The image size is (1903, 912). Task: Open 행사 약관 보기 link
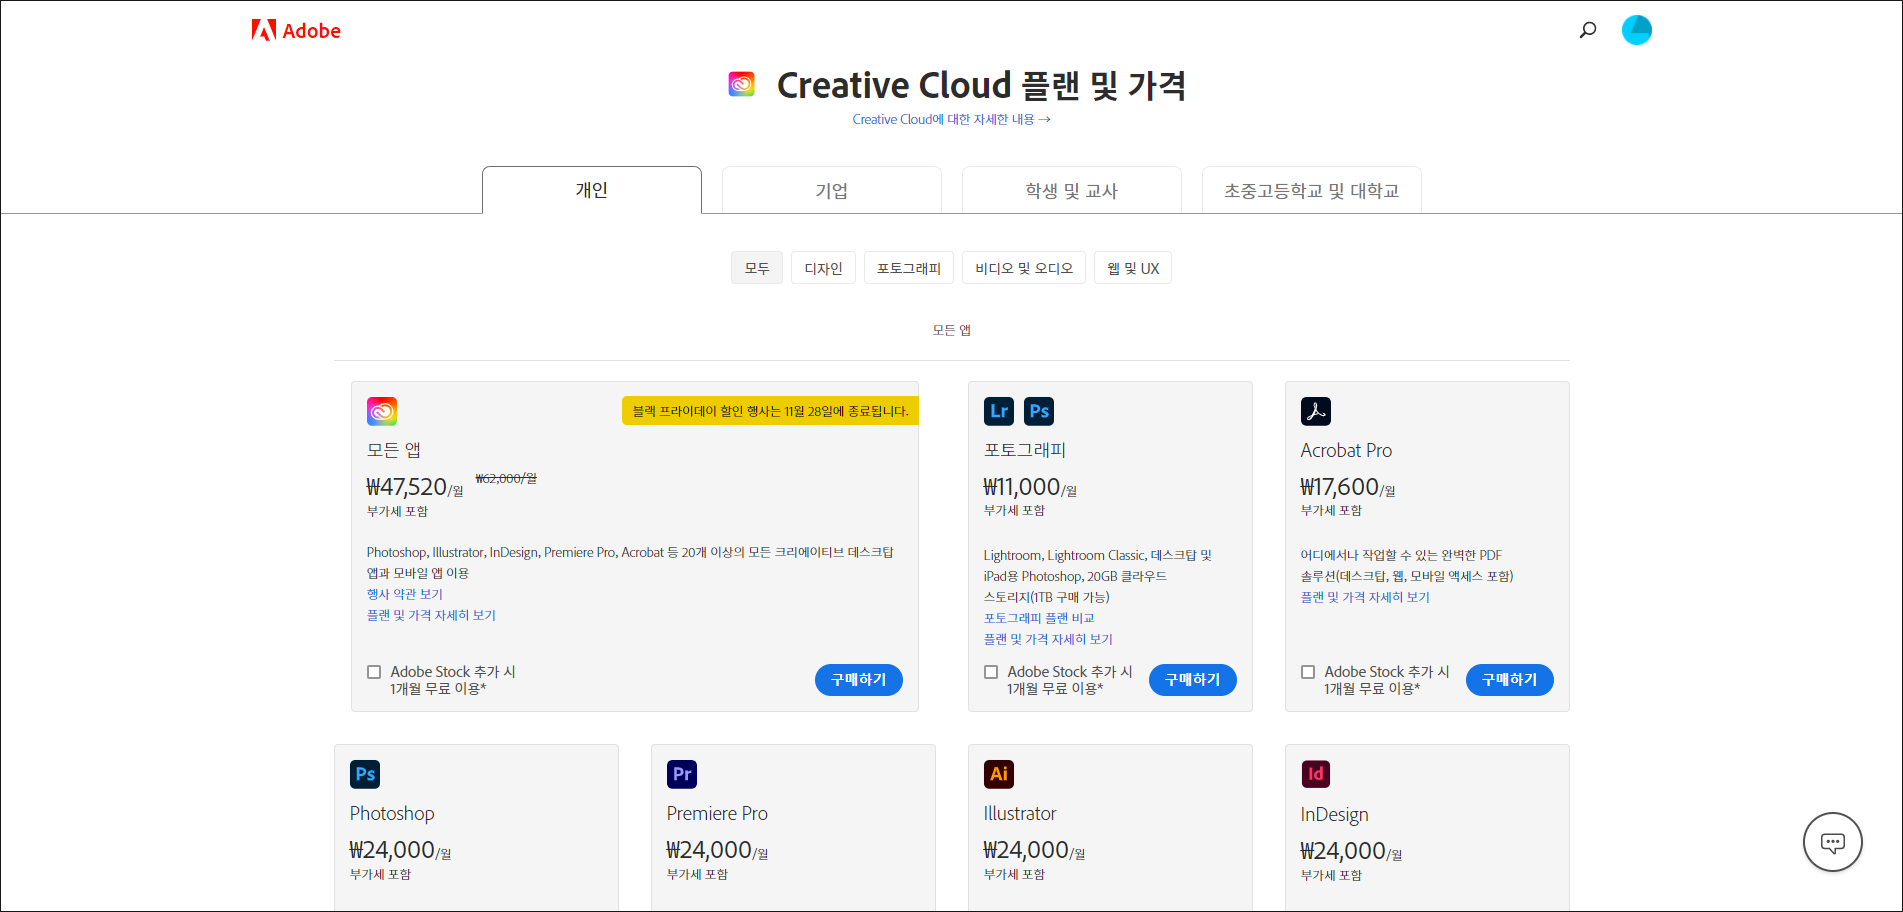(405, 594)
